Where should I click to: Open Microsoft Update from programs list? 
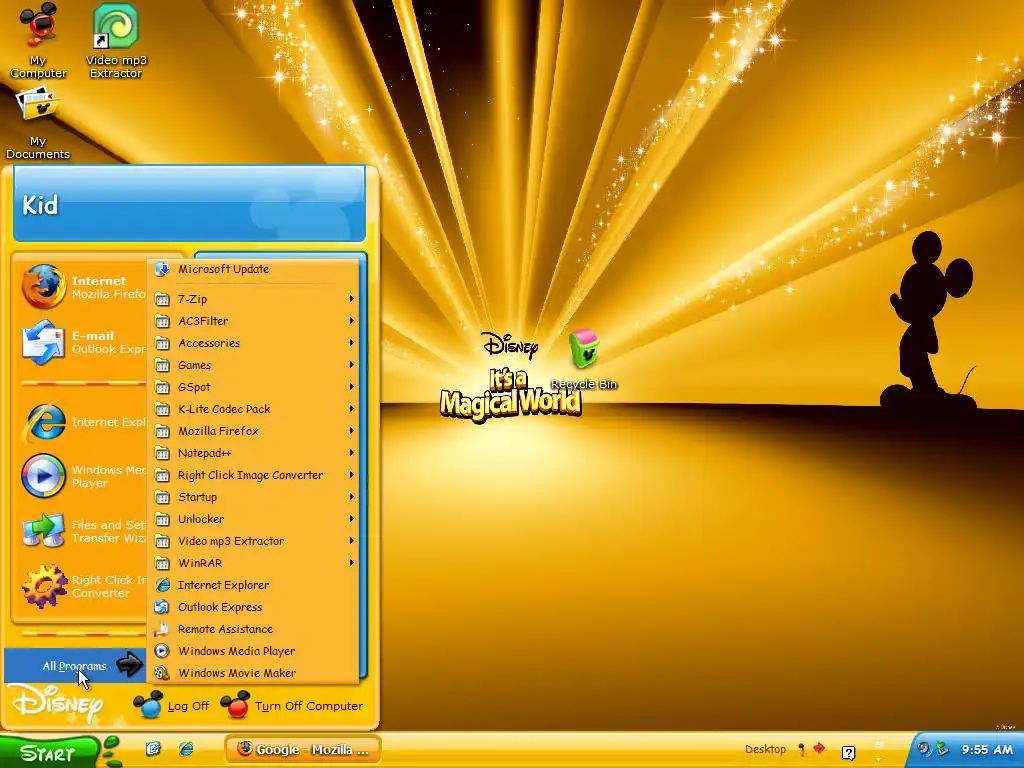253,269
